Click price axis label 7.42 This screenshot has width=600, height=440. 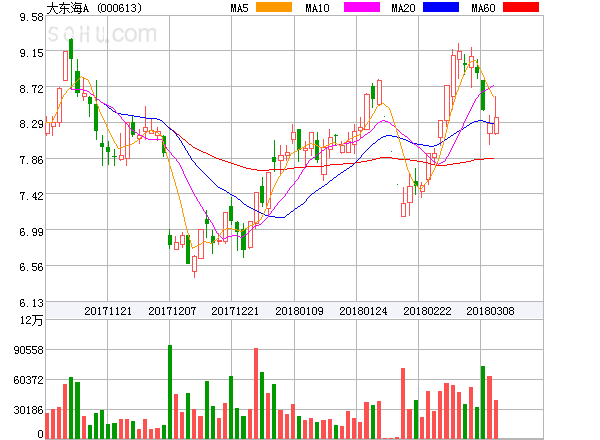point(32,196)
